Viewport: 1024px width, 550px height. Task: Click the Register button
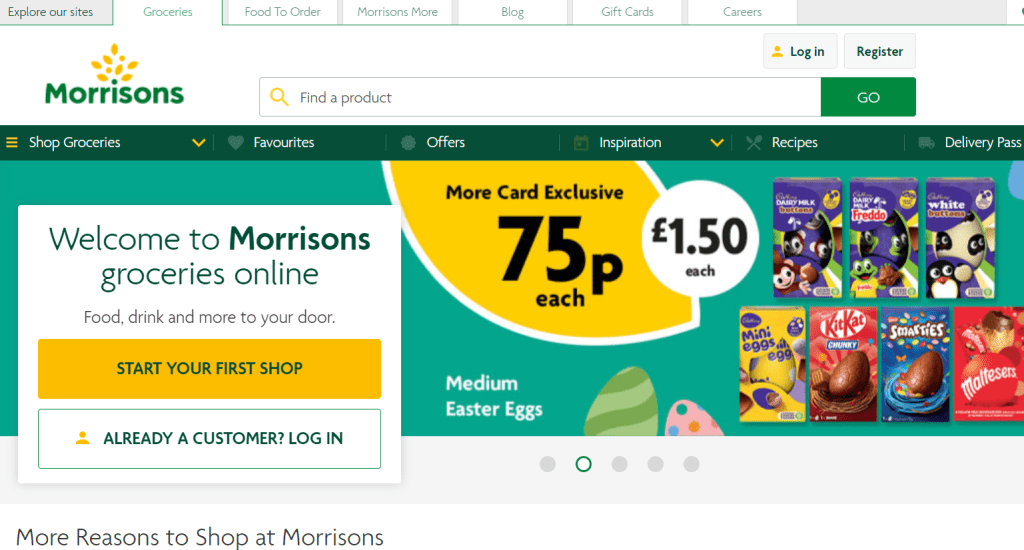(879, 52)
